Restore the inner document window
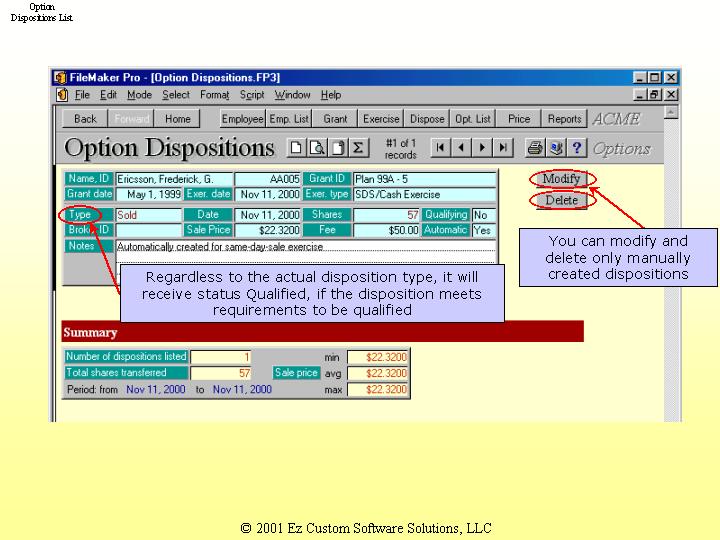The image size is (720, 540). click(654, 95)
